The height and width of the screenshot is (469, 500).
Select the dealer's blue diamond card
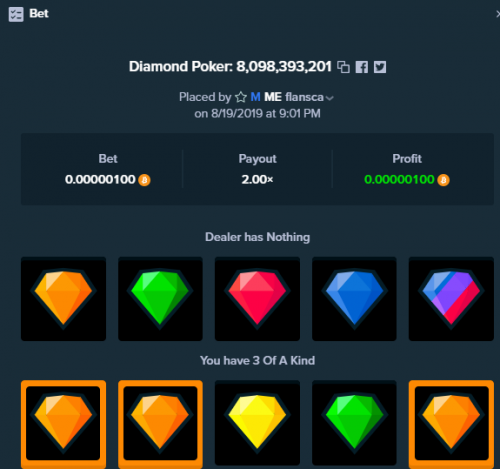click(354, 299)
